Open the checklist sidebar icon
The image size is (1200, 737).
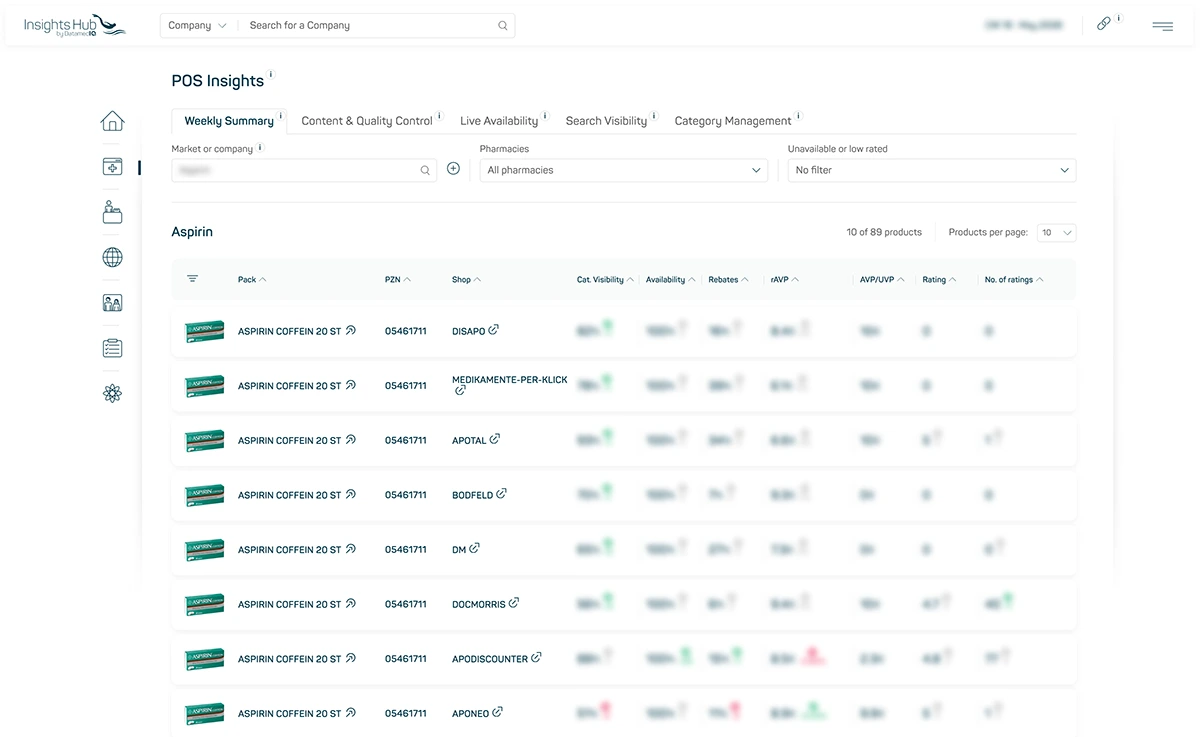pyautogui.click(x=112, y=348)
